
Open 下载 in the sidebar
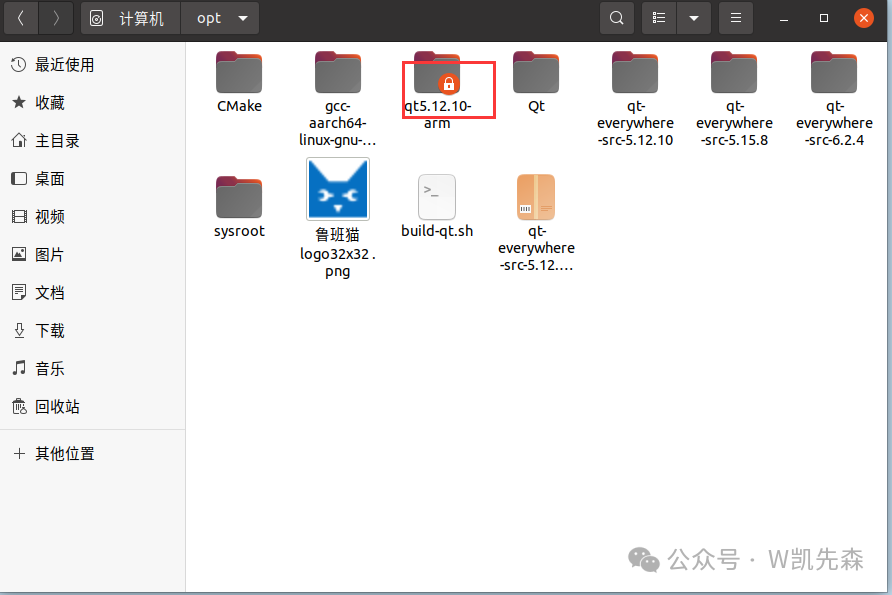50,331
